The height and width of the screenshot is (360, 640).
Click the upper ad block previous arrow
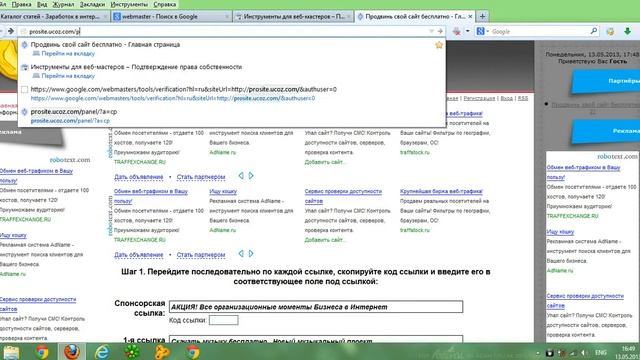pos(241,176)
